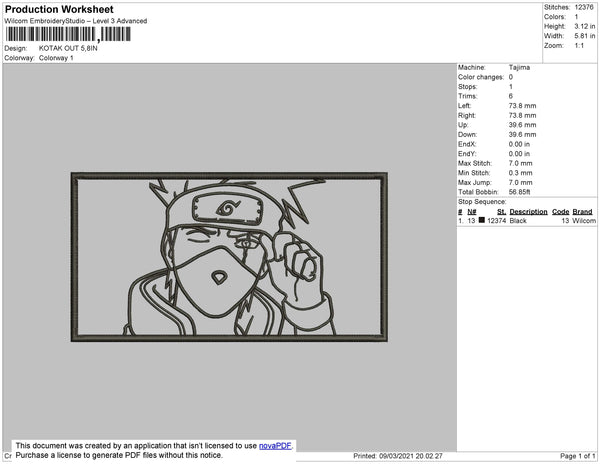The image size is (600, 464).
Task: Select the Wilcom brand cell
Action: [x=584, y=221]
